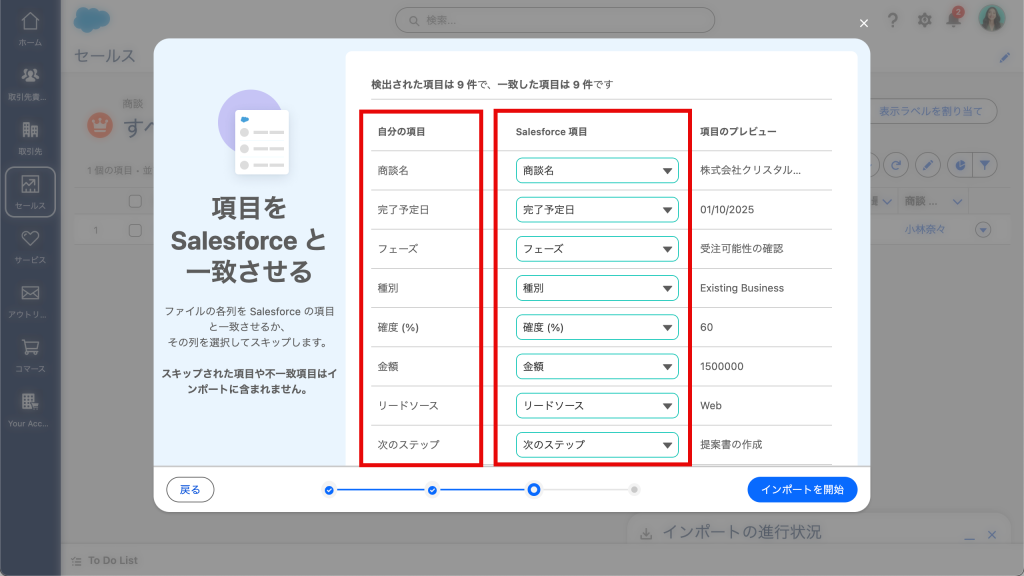This screenshot has width=1024, height=576.
Task: Click the リードソース label in 自分の項目
Action: 408,406
